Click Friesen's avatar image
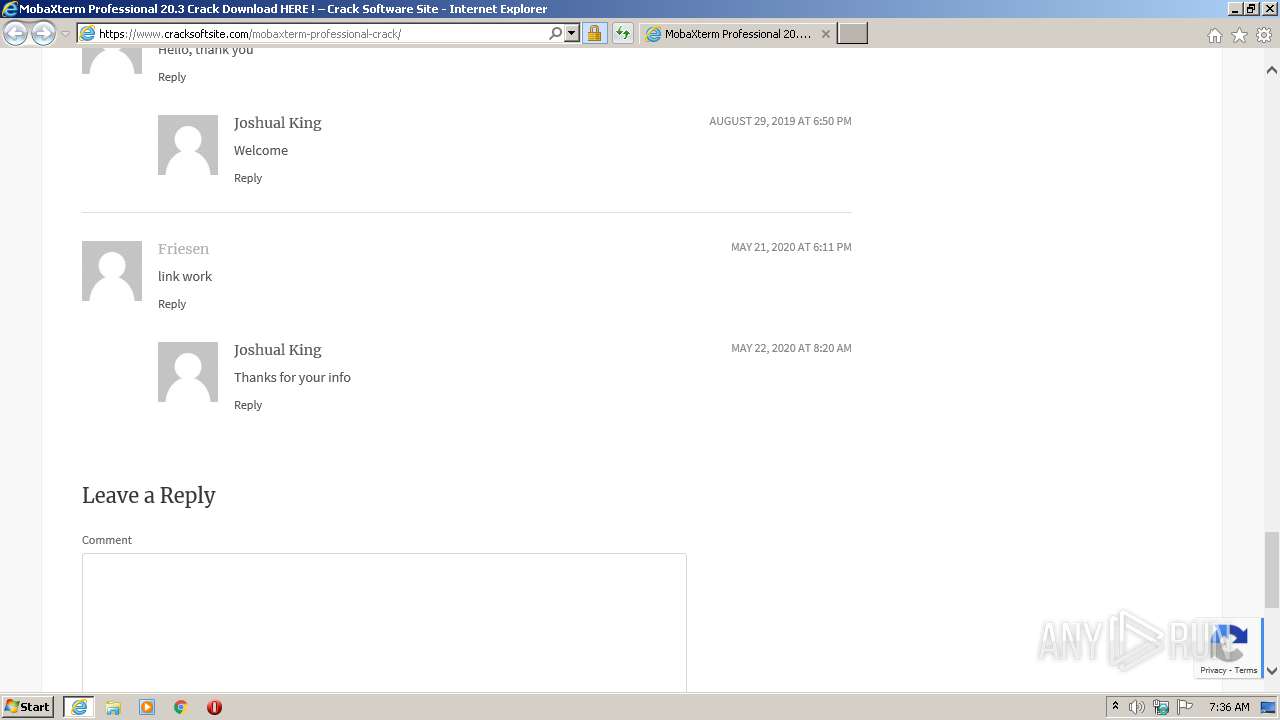1280x720 pixels. pyautogui.click(x=112, y=271)
